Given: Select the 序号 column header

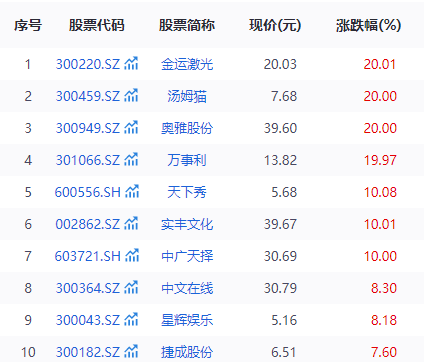Looking at the screenshot, I should click(28, 25).
